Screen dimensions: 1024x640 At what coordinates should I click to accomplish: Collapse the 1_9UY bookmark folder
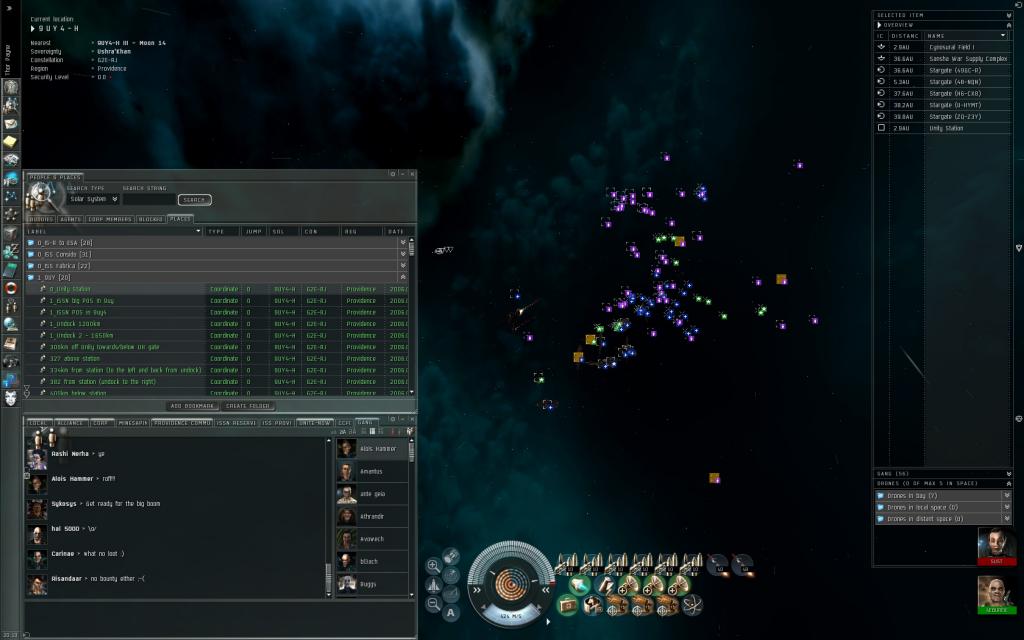402,277
